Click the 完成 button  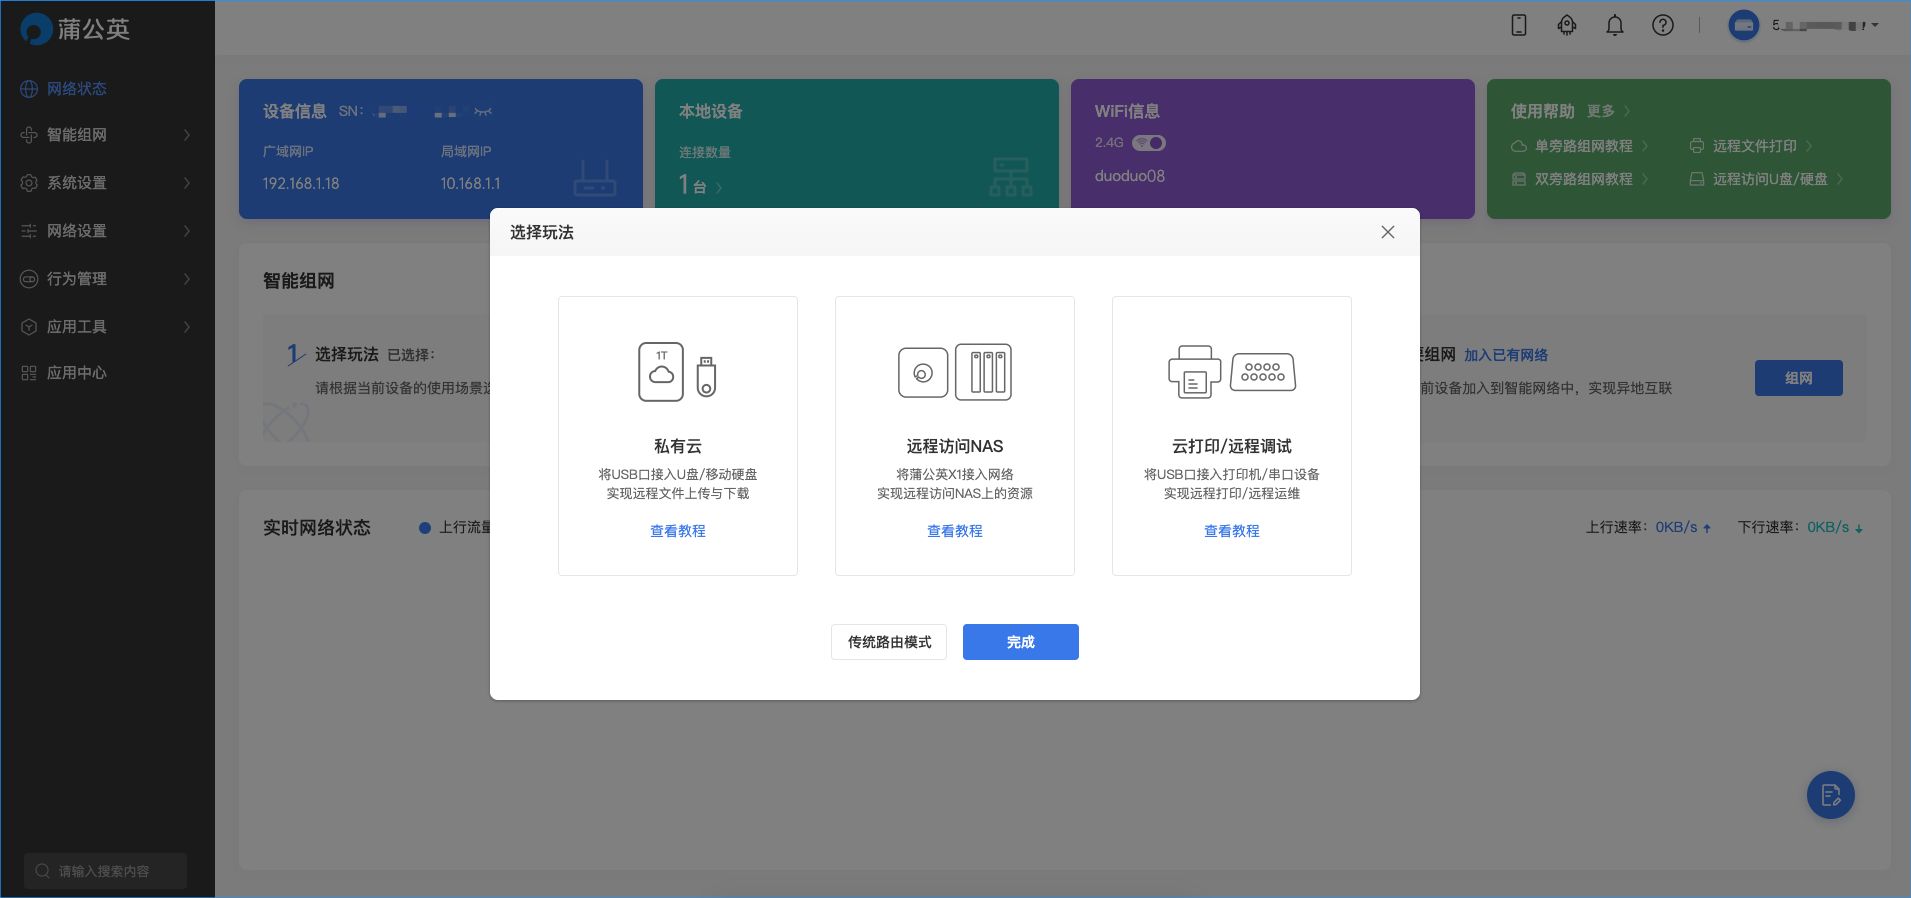[1020, 642]
